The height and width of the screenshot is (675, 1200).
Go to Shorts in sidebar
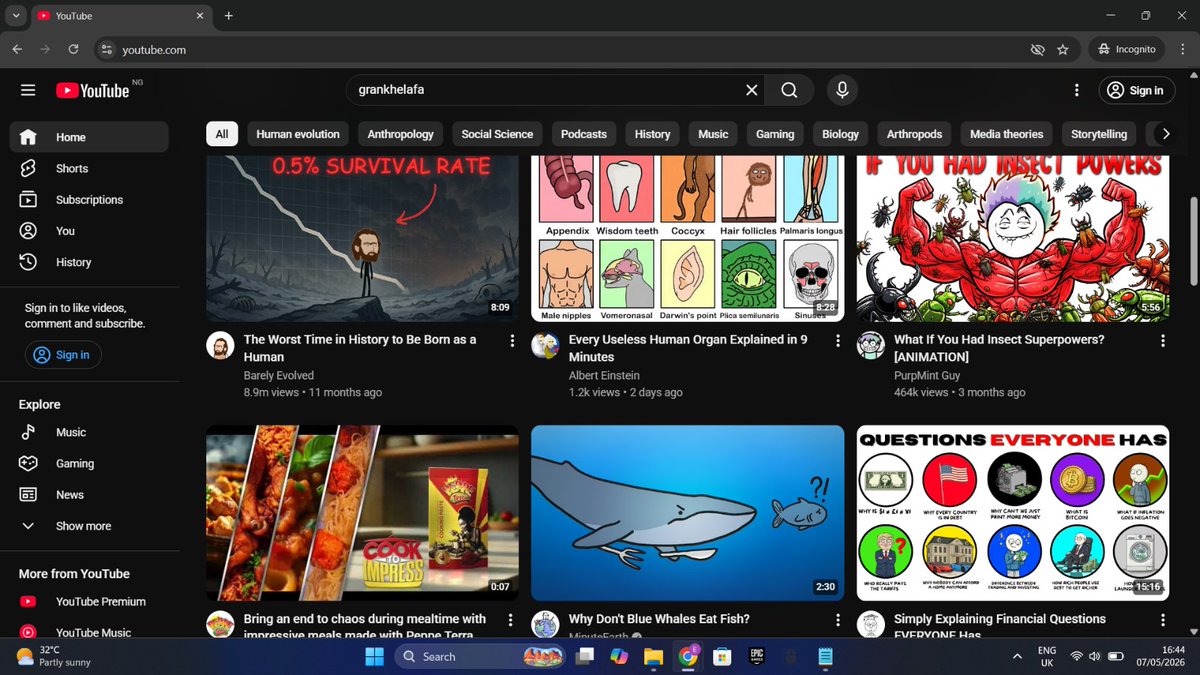point(89,168)
